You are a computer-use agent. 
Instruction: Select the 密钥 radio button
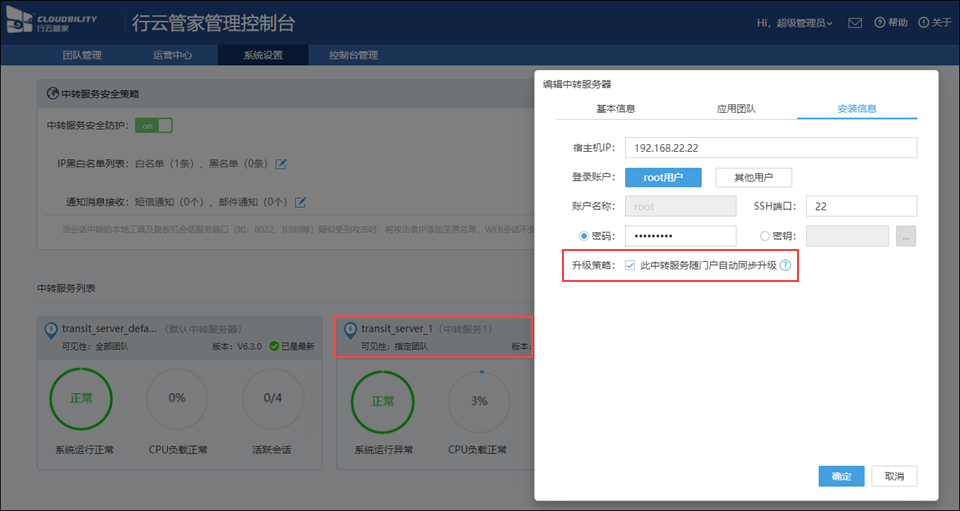tap(765, 237)
